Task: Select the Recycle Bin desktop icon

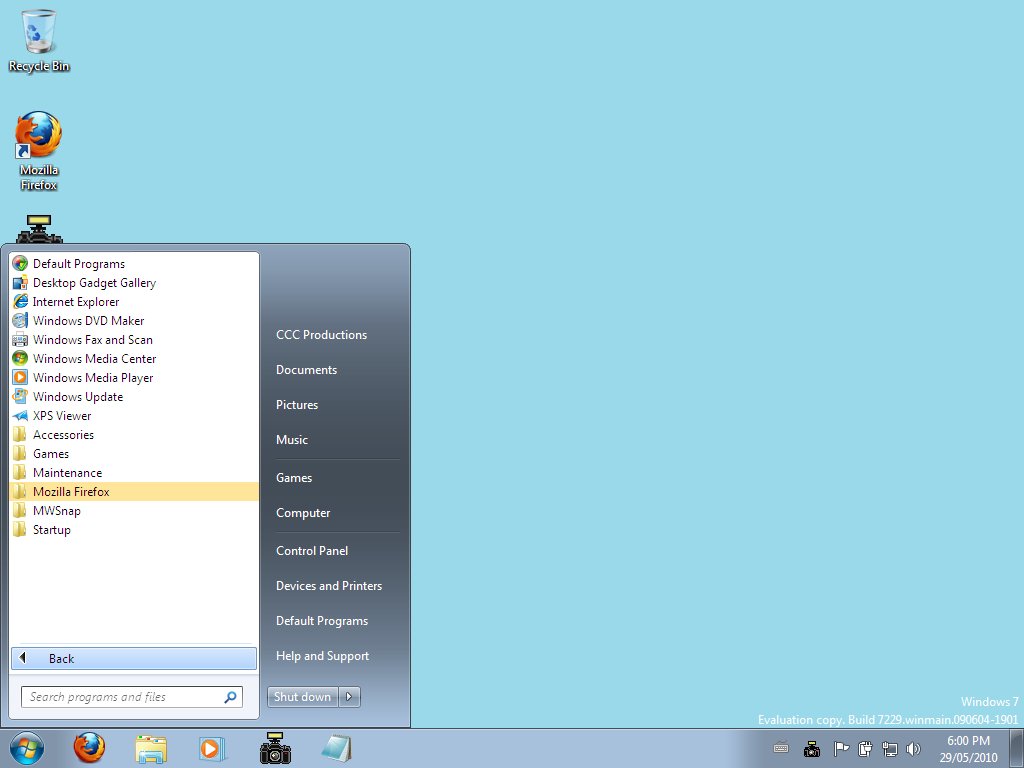Action: click(39, 40)
